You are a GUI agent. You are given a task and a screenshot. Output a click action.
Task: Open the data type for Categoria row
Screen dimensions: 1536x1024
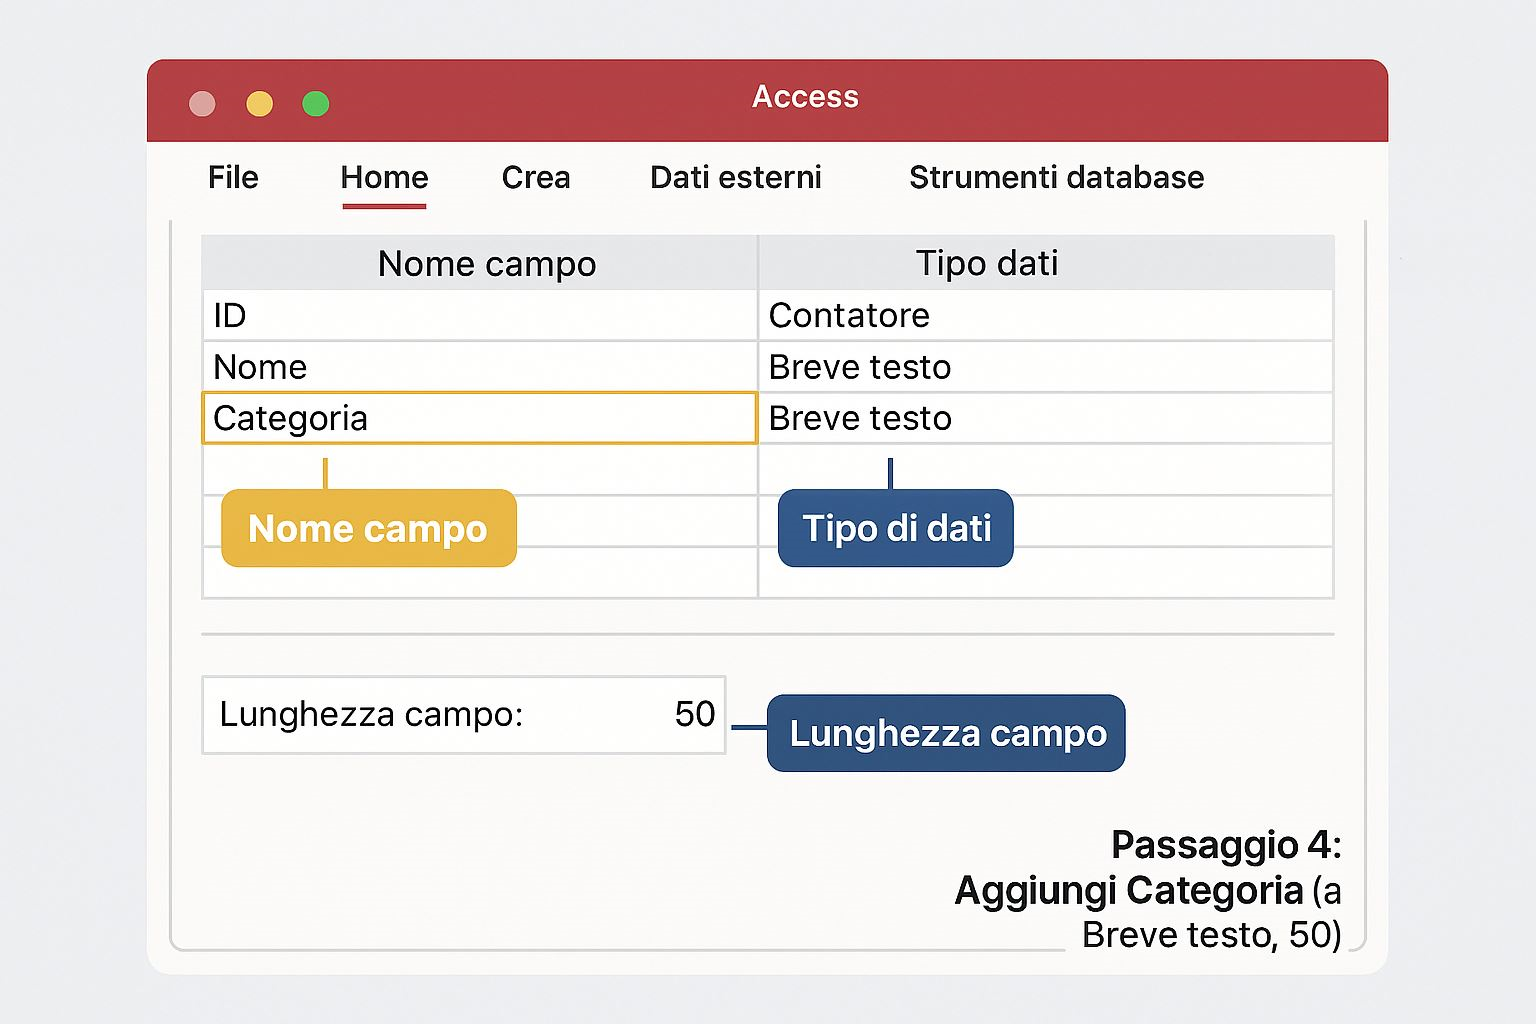(x=1045, y=418)
